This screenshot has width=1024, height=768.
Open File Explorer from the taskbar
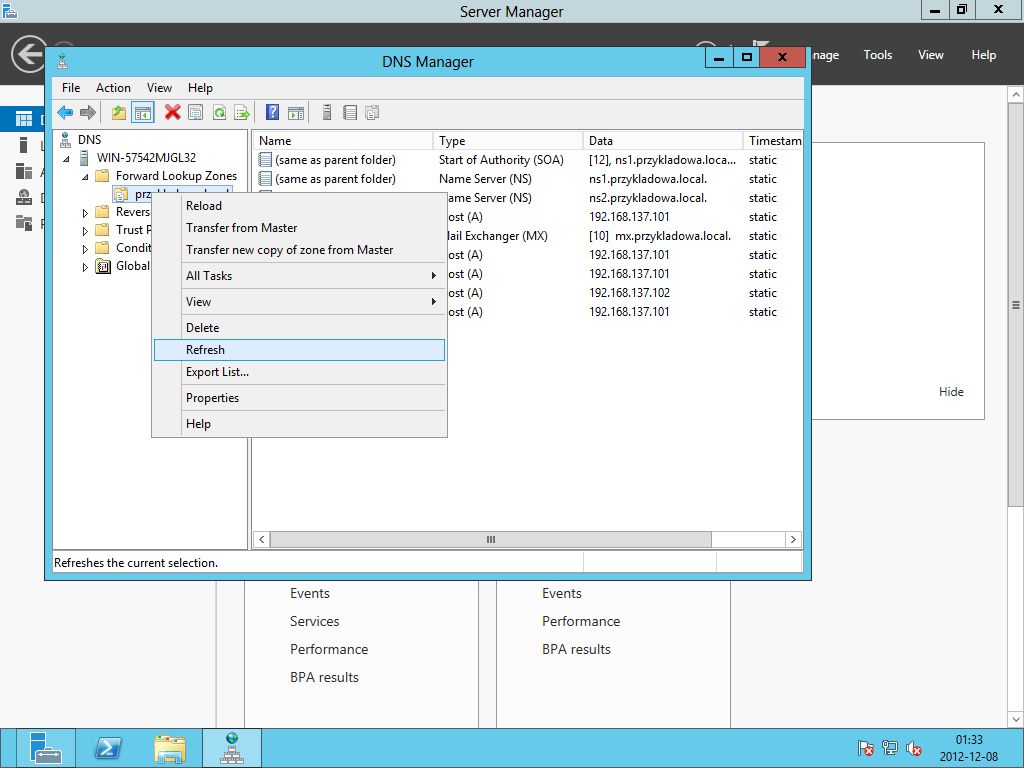pos(170,748)
